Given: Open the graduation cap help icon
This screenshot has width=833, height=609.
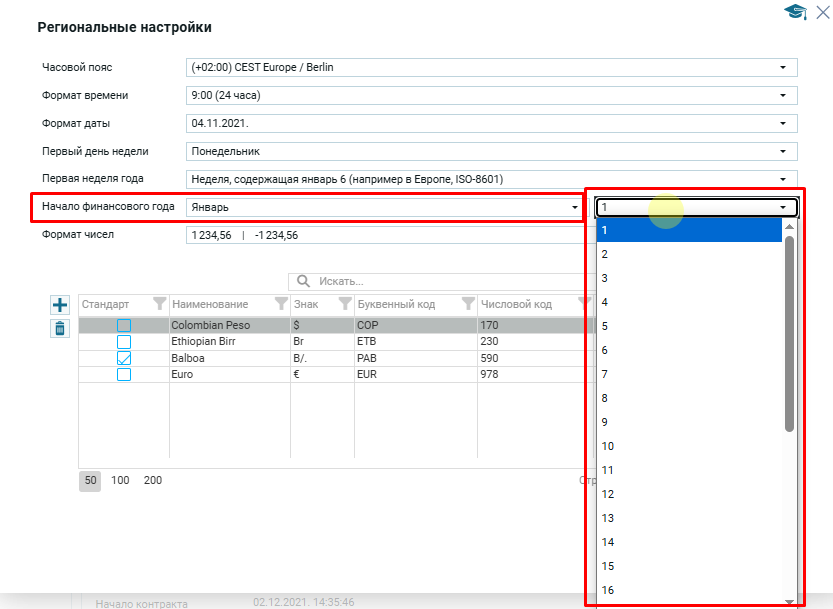Looking at the screenshot, I should click(x=795, y=12).
